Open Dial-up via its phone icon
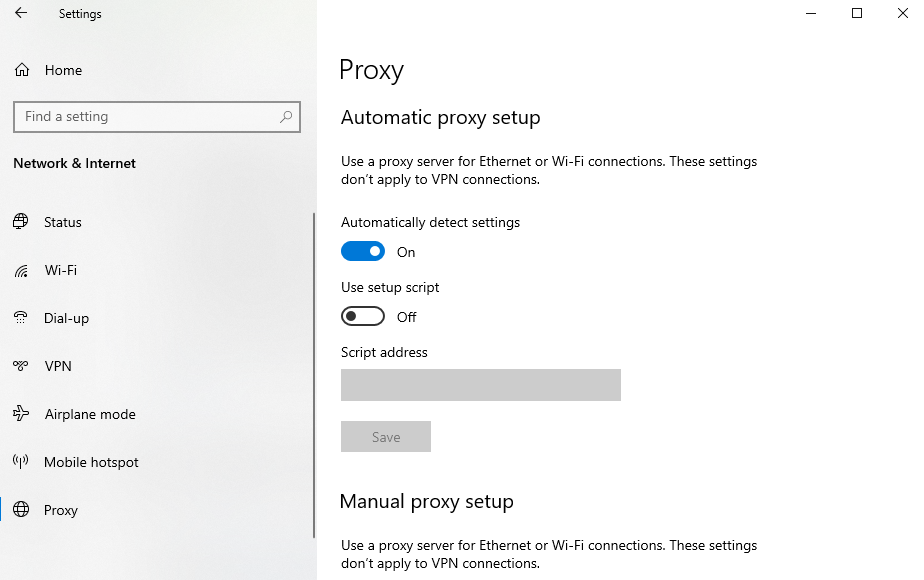Viewport: 924px width, 580px height. [21, 318]
